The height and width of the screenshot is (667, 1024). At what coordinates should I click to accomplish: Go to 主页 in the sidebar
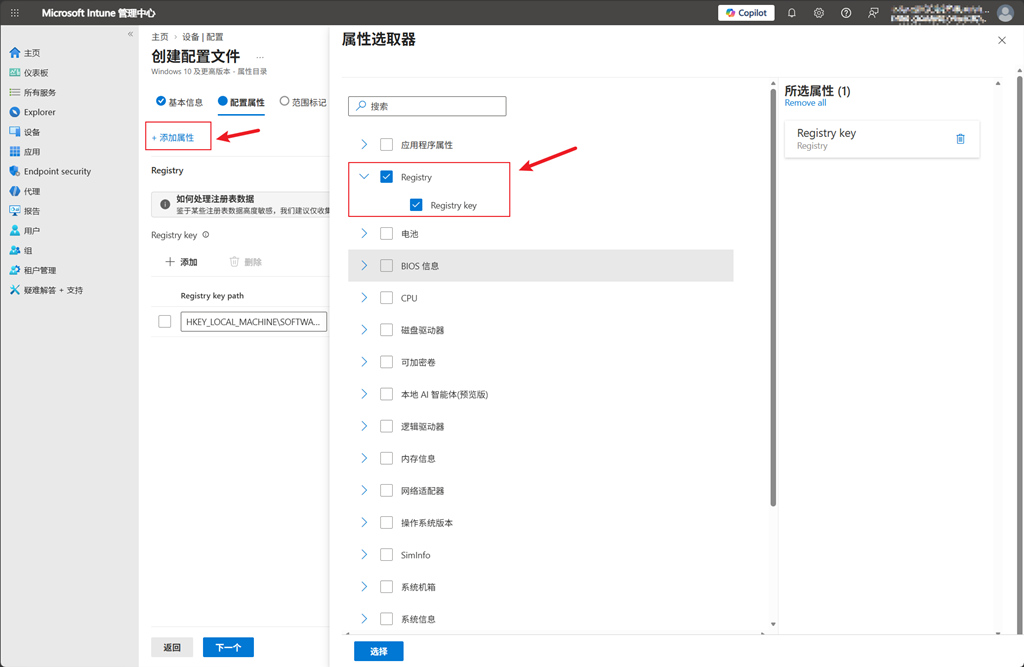coord(25,53)
